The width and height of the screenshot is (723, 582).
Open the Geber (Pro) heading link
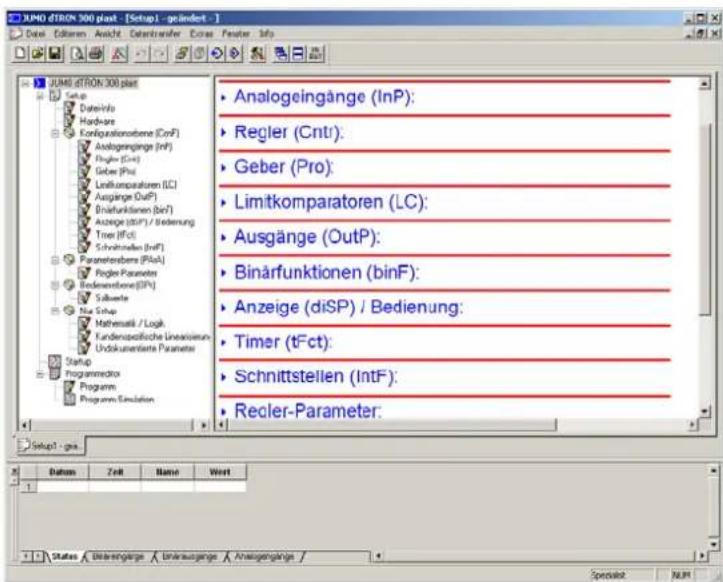tap(284, 167)
